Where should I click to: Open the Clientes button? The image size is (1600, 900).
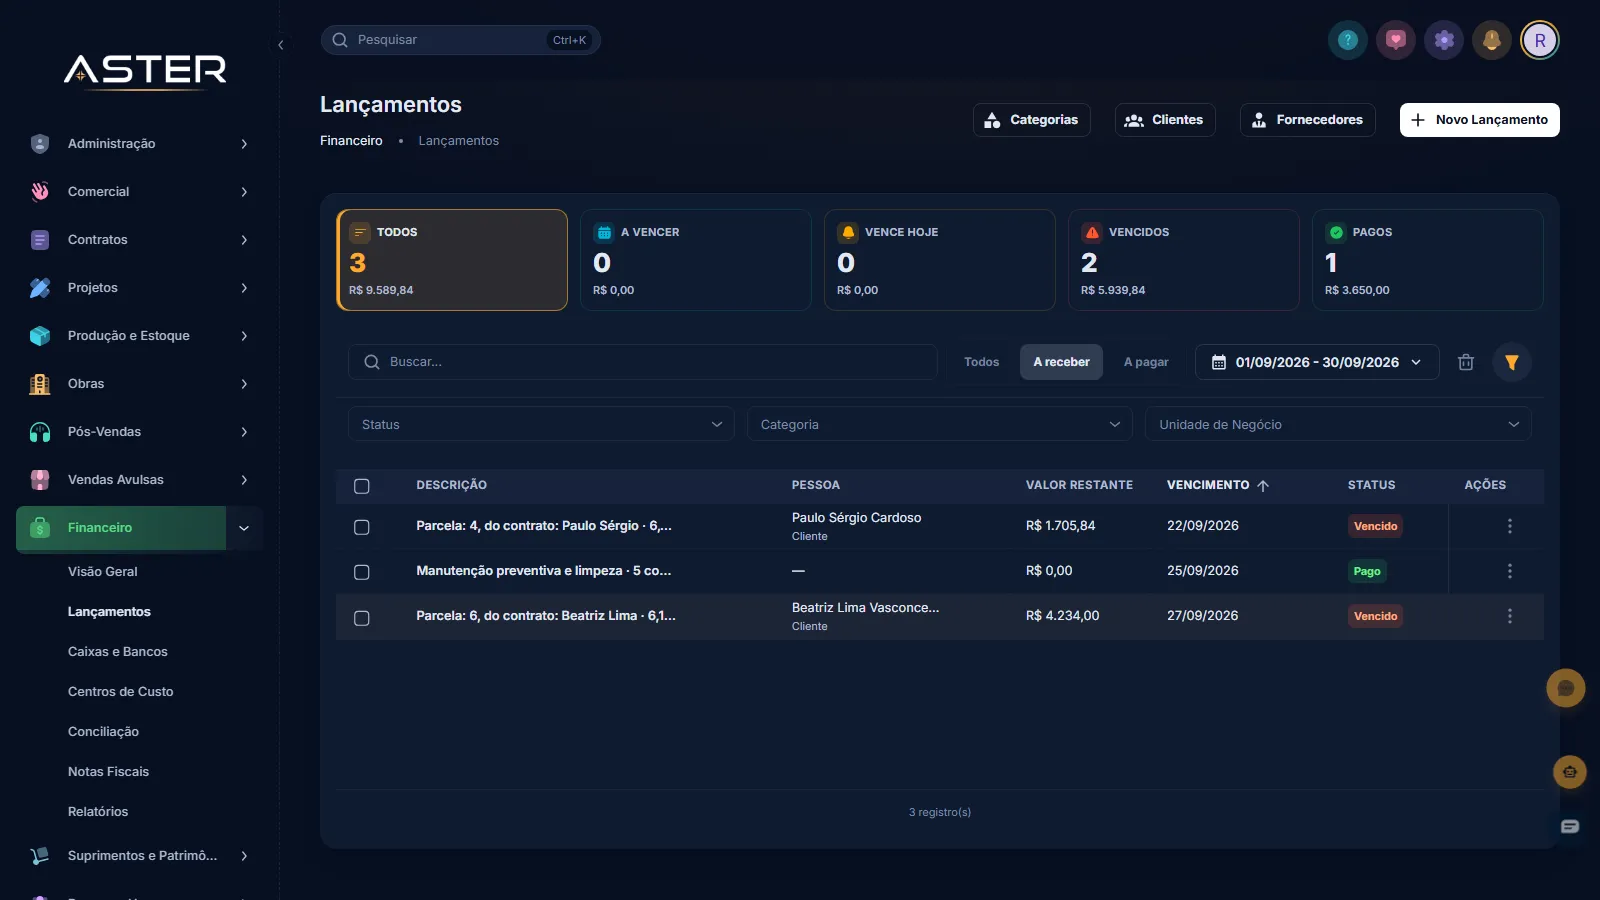pyautogui.click(x=1165, y=120)
